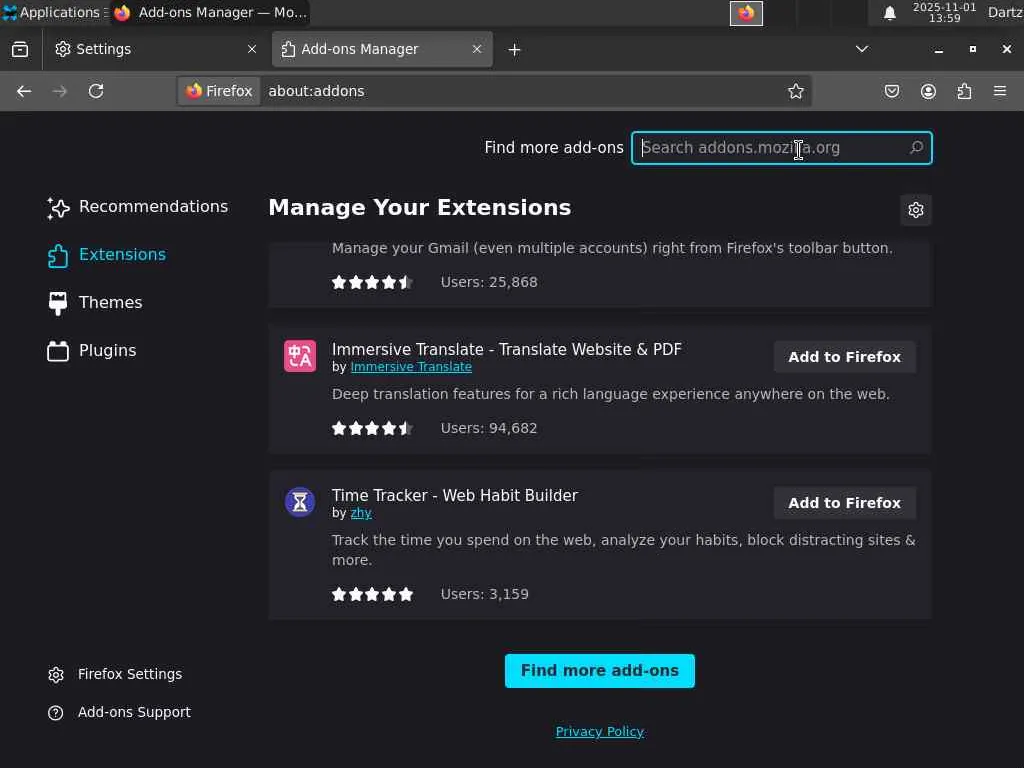
Task: Click the Immersive Translate extension icon
Action: (300, 356)
